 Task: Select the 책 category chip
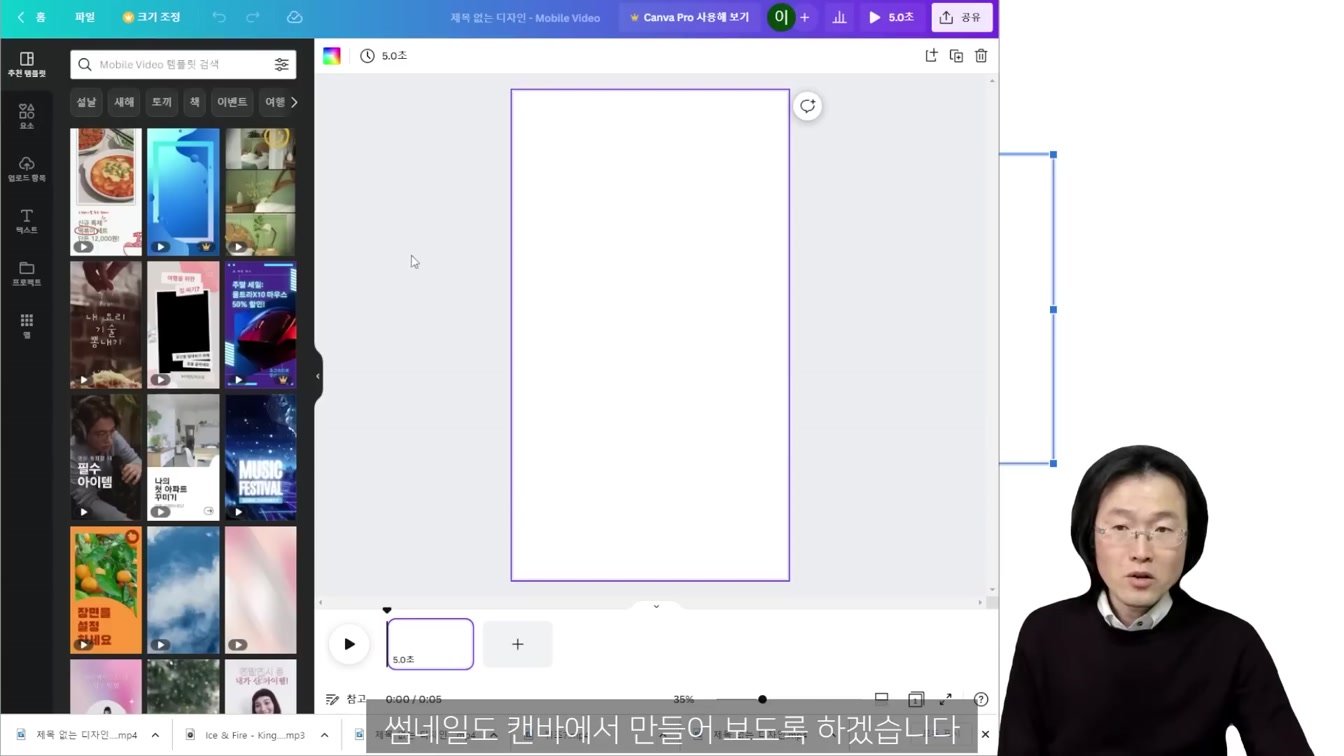[x=195, y=102]
